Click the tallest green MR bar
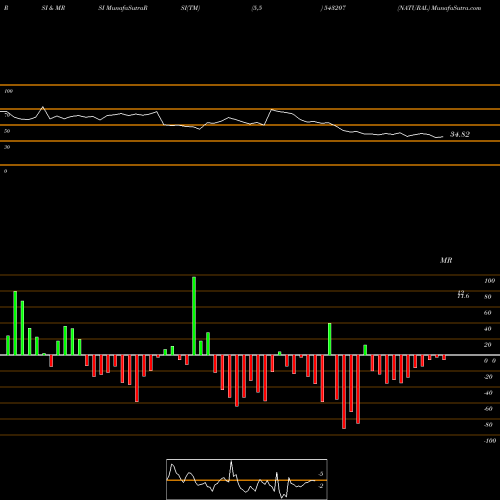This screenshot has width=500, height=500. (194, 316)
